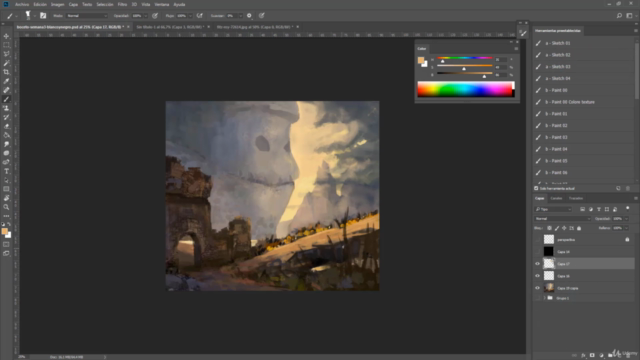Select the Rectangular Marquee tool
The height and width of the screenshot is (360, 640).
(x=6, y=45)
